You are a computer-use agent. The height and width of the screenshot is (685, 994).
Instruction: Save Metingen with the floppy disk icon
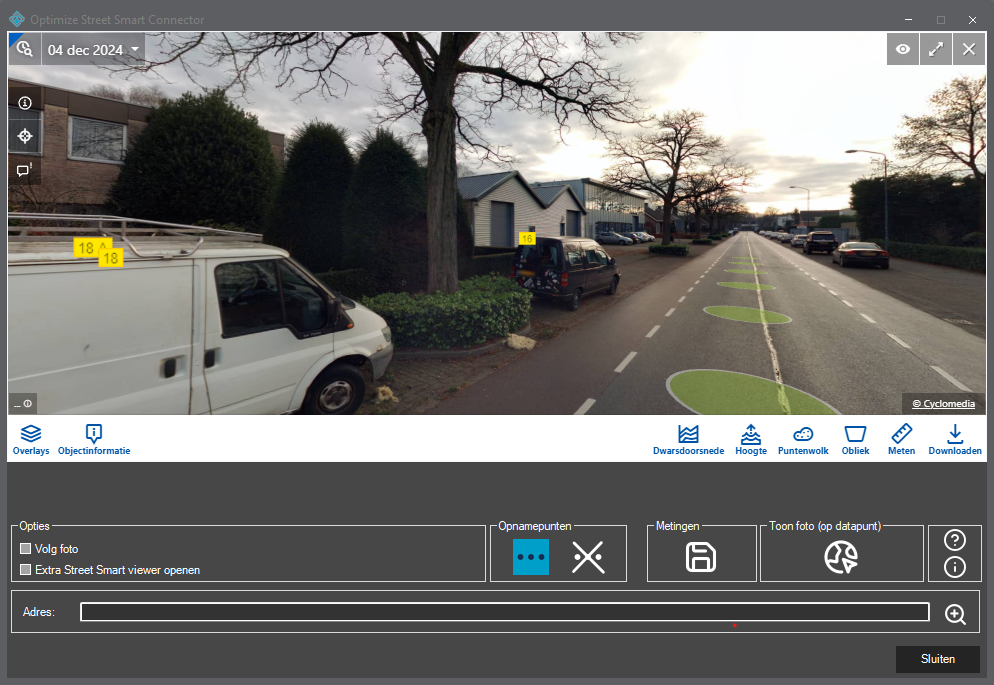pos(700,558)
